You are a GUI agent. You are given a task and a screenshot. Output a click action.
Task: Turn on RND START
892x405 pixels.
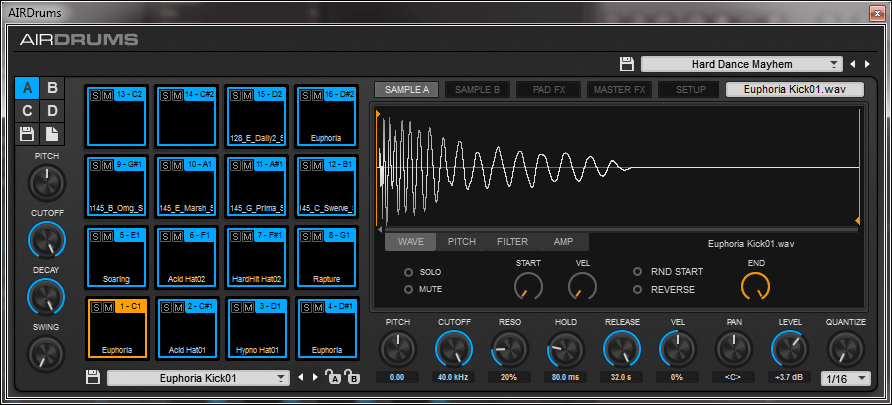point(638,271)
